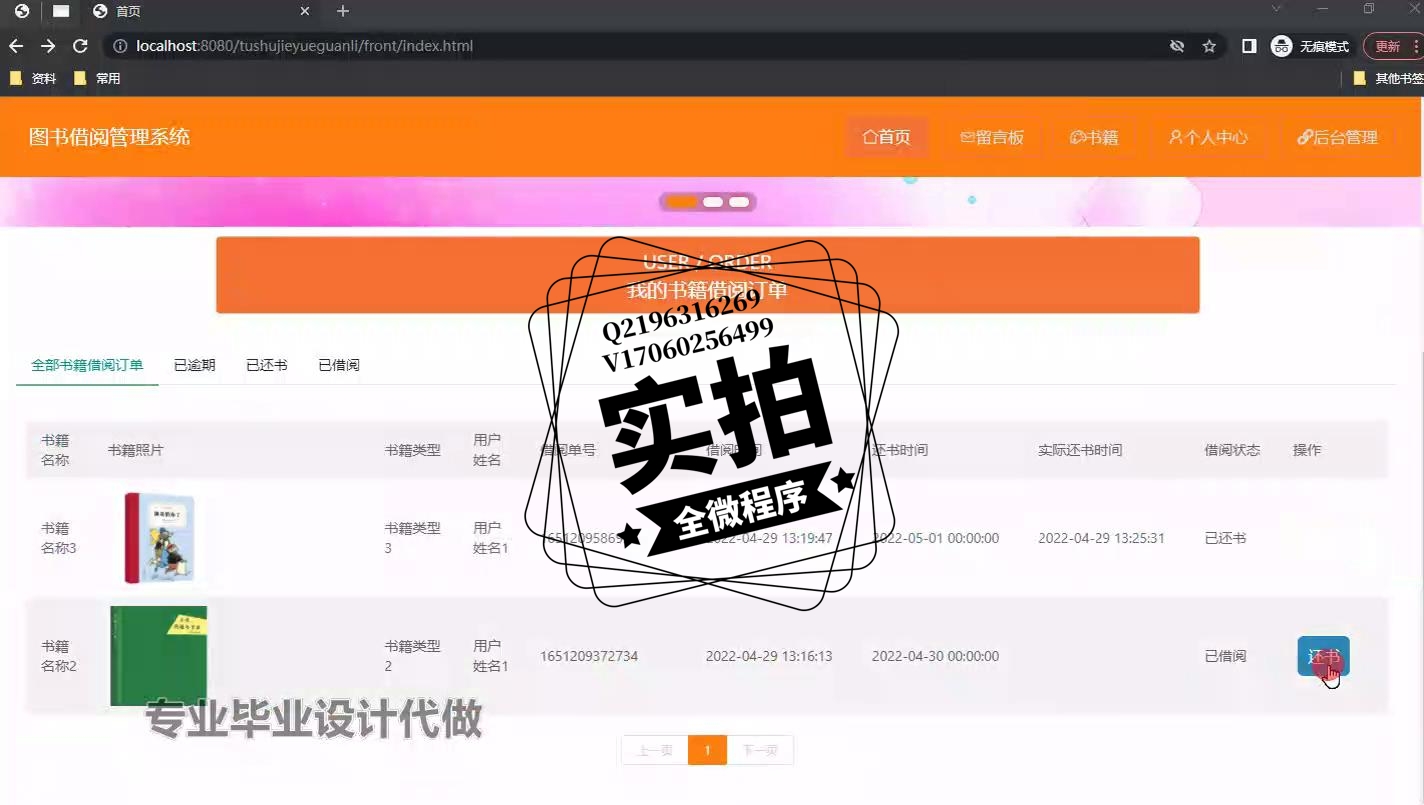Switch to the 已借阅 tab
This screenshot has height=805, width=1424.
[338, 365]
